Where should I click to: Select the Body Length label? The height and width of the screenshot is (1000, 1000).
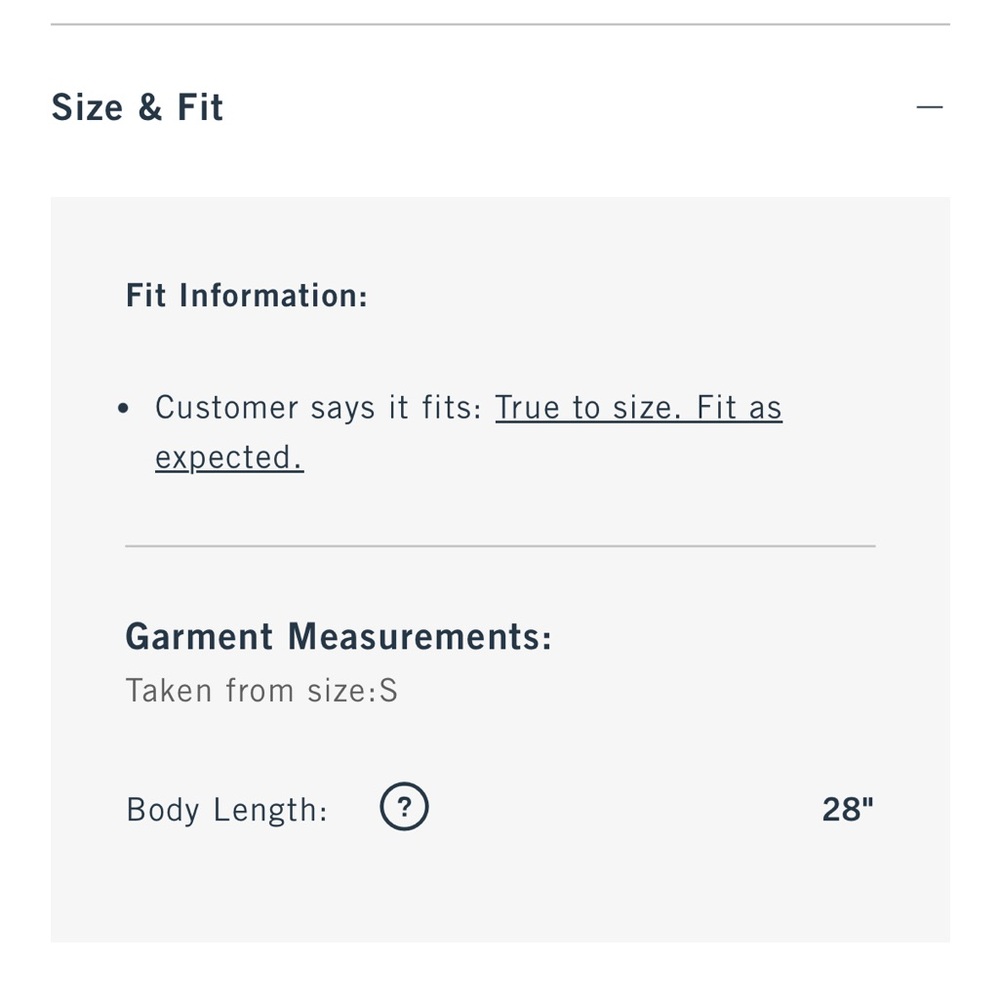click(x=227, y=809)
